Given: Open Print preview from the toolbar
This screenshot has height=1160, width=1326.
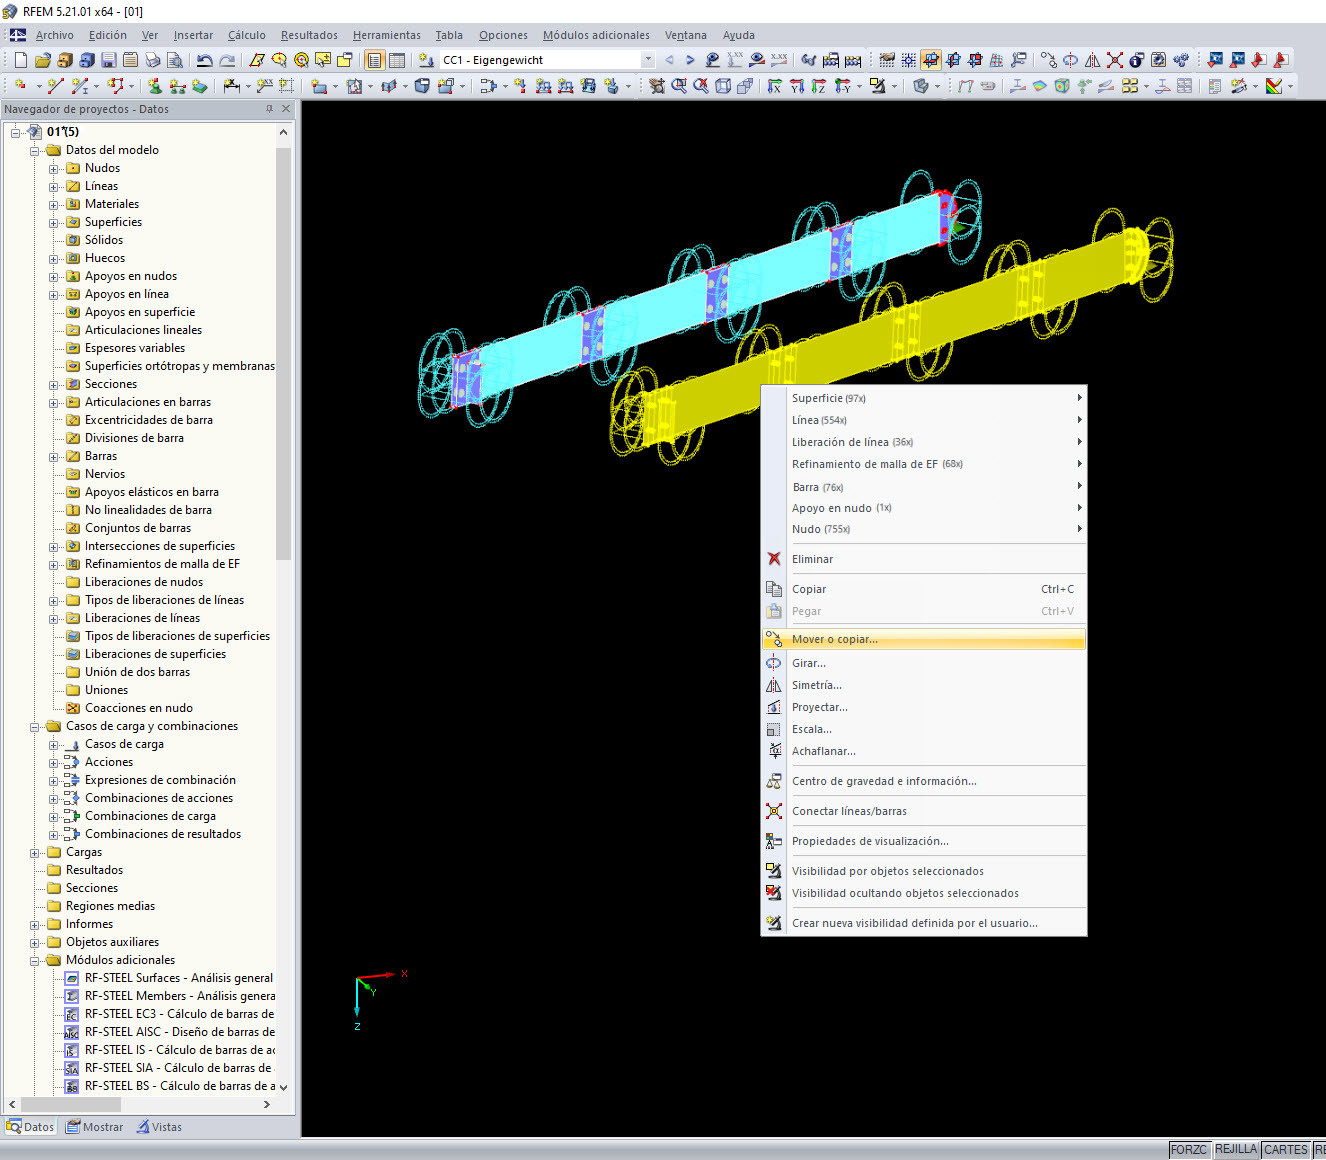Looking at the screenshot, I should point(174,60).
